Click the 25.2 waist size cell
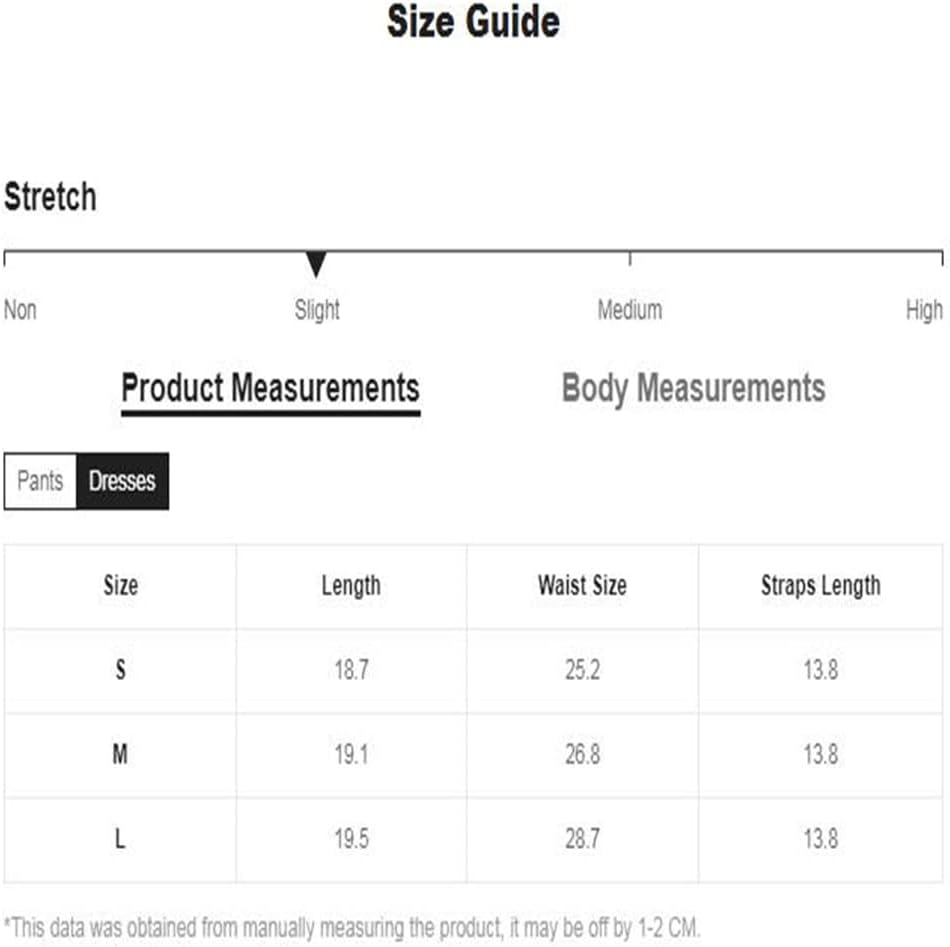The image size is (950, 947). 582,670
